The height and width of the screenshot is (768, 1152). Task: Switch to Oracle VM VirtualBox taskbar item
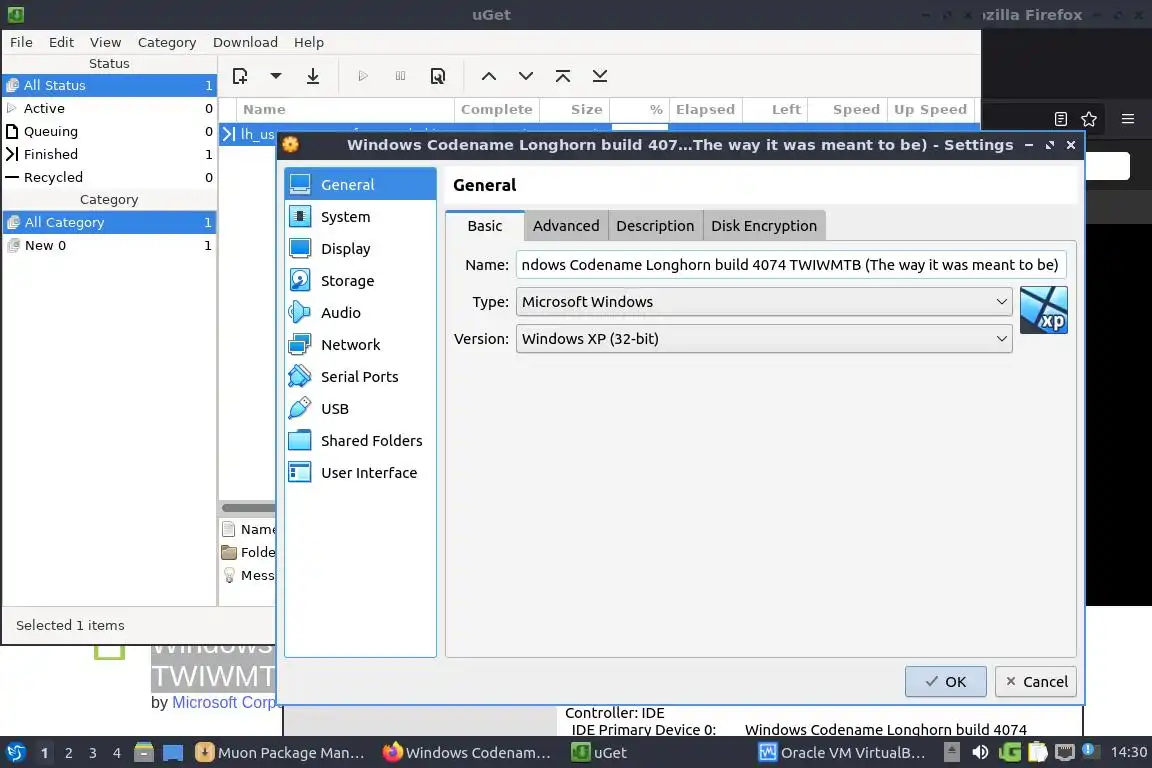[x=843, y=753]
